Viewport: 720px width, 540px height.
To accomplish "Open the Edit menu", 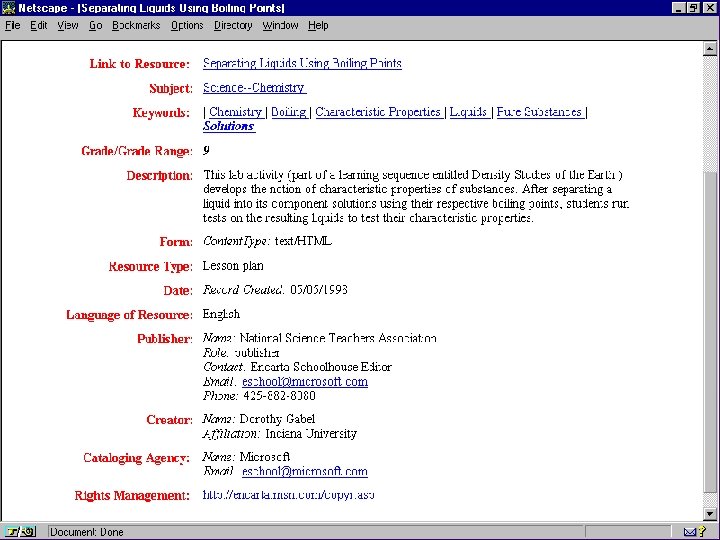I will pyautogui.click(x=39, y=25).
